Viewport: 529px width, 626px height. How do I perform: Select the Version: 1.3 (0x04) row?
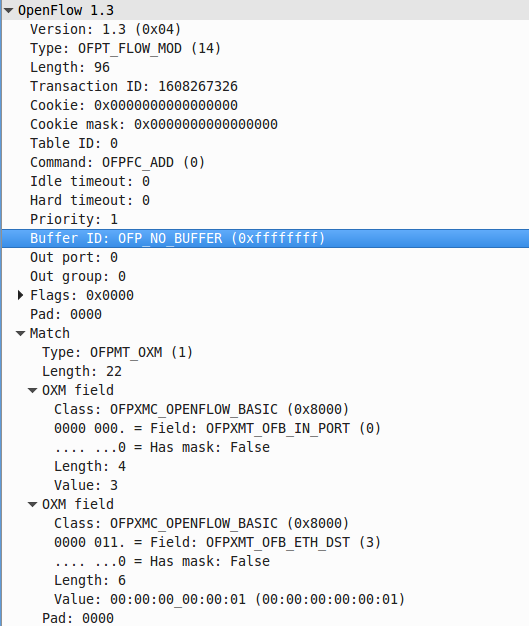(x=265, y=30)
